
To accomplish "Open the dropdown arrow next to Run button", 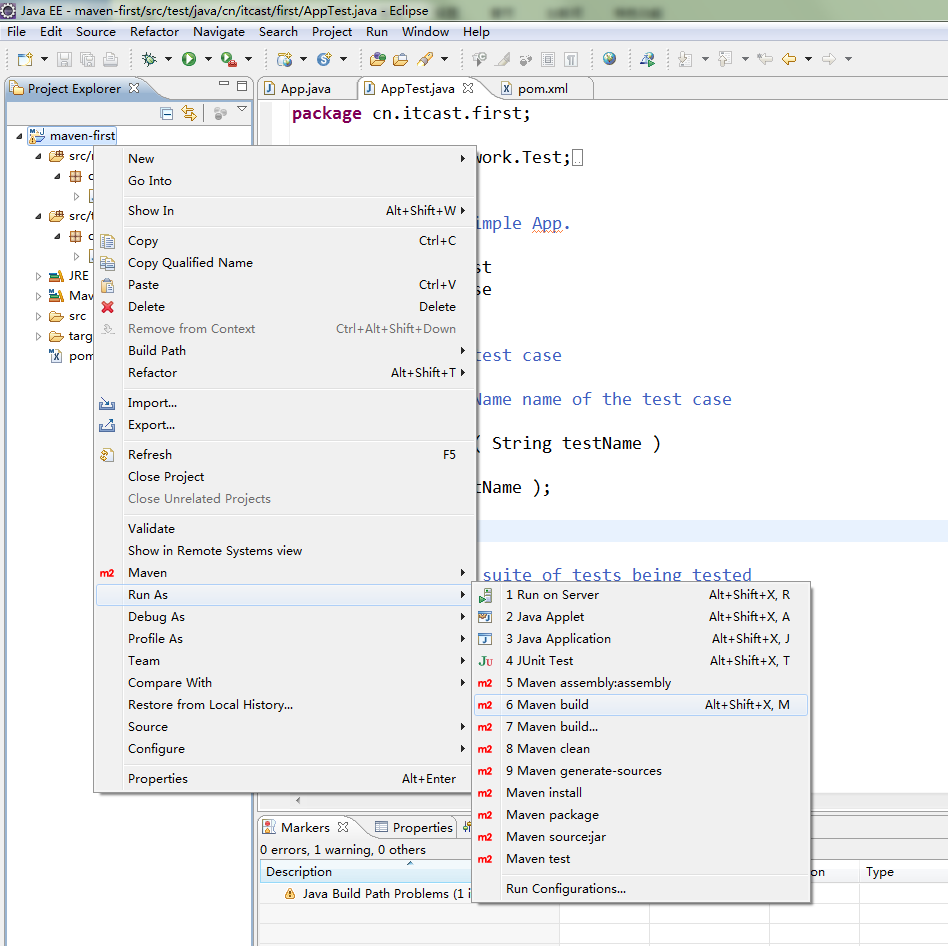I will pos(207,59).
